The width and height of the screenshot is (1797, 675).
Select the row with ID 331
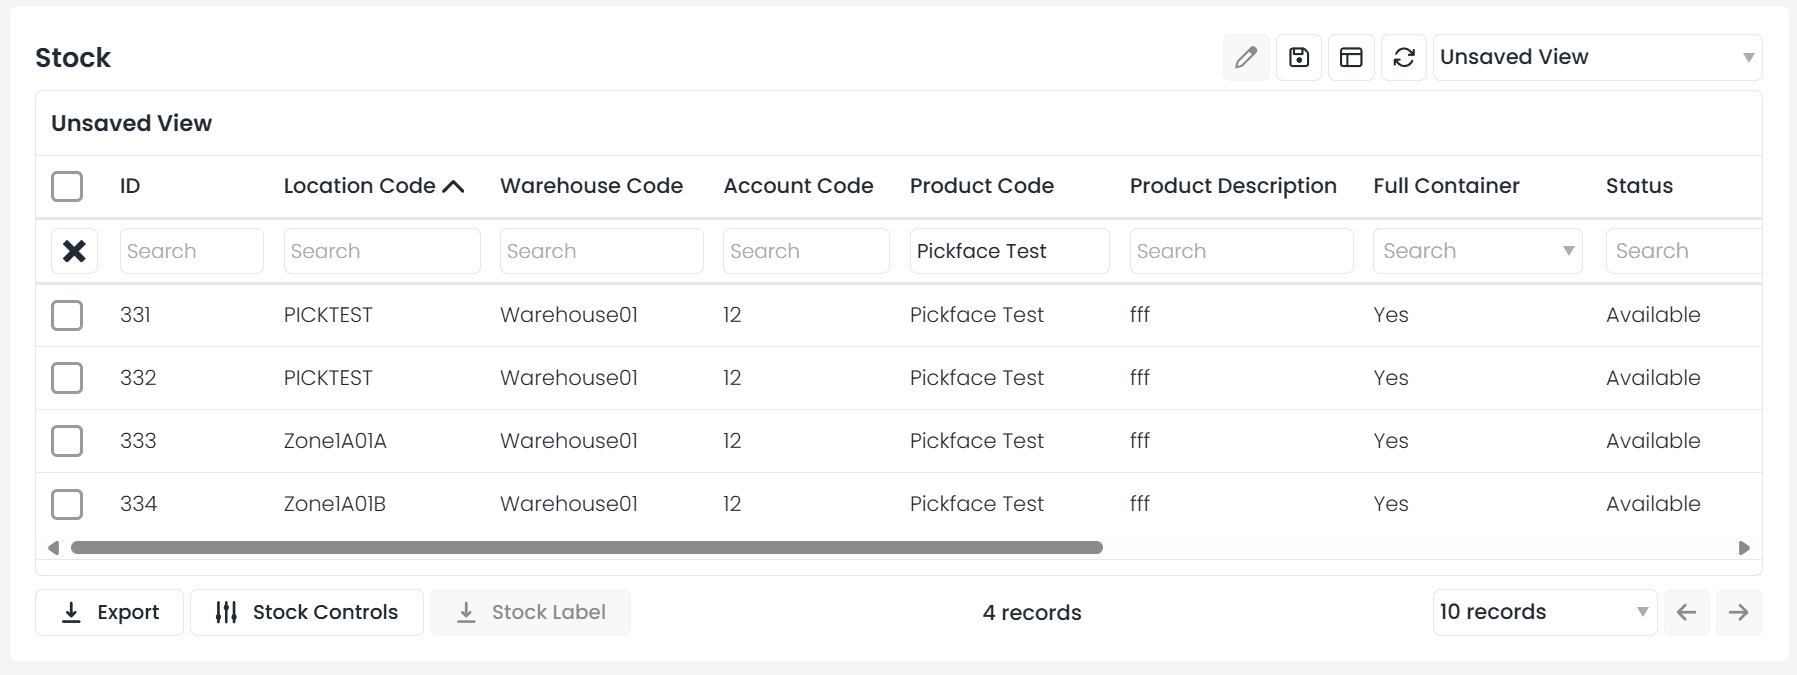pyautogui.click(x=67, y=315)
